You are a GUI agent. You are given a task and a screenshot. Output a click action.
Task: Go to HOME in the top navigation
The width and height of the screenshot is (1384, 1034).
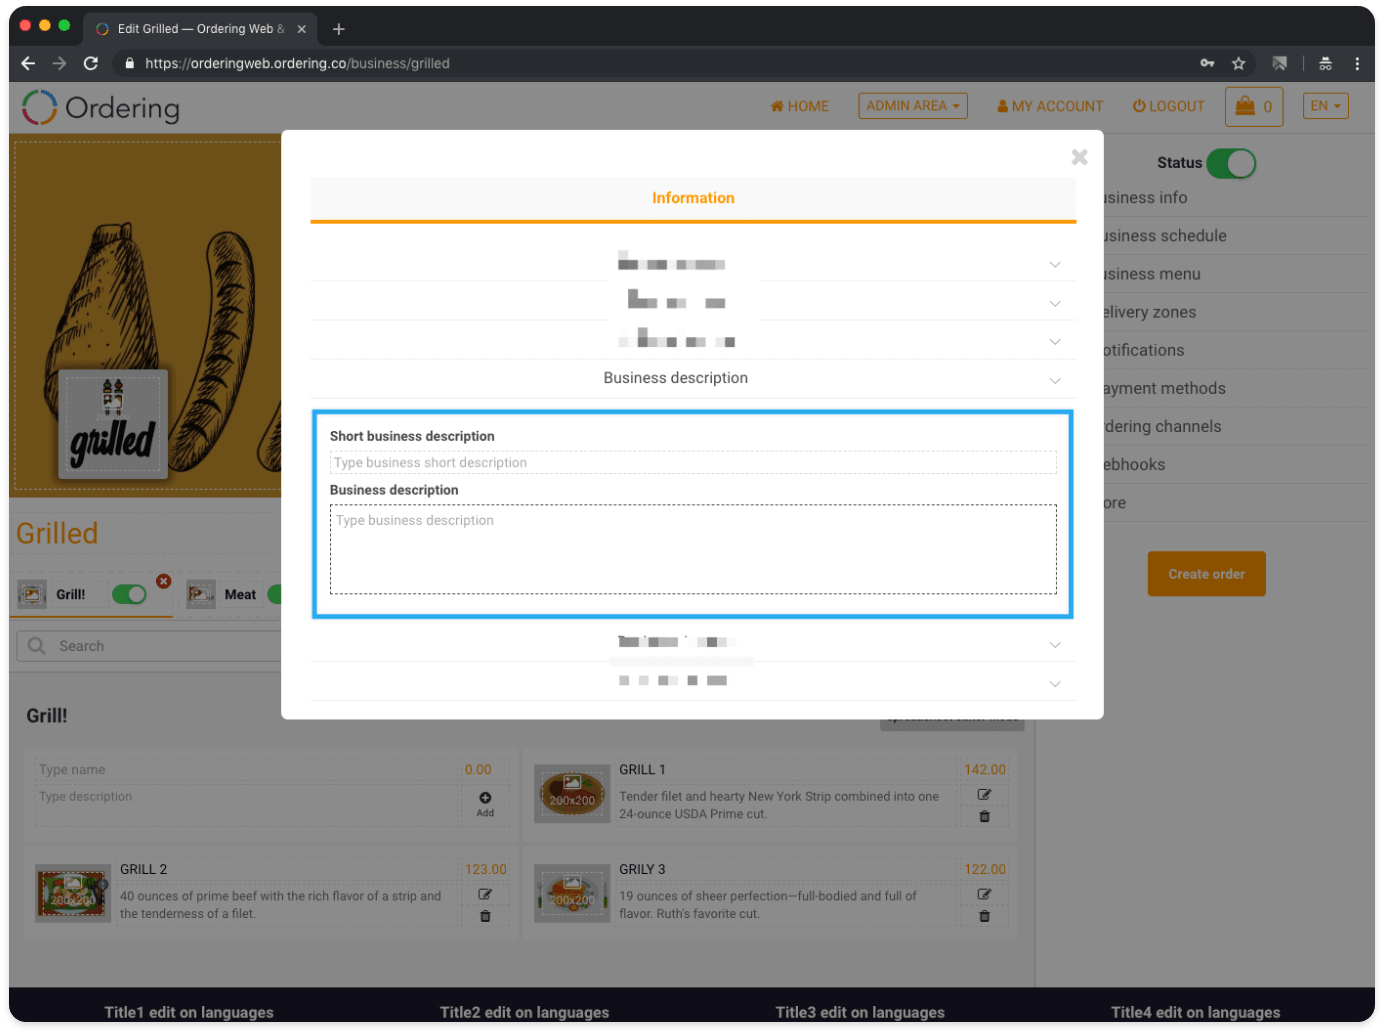(800, 106)
